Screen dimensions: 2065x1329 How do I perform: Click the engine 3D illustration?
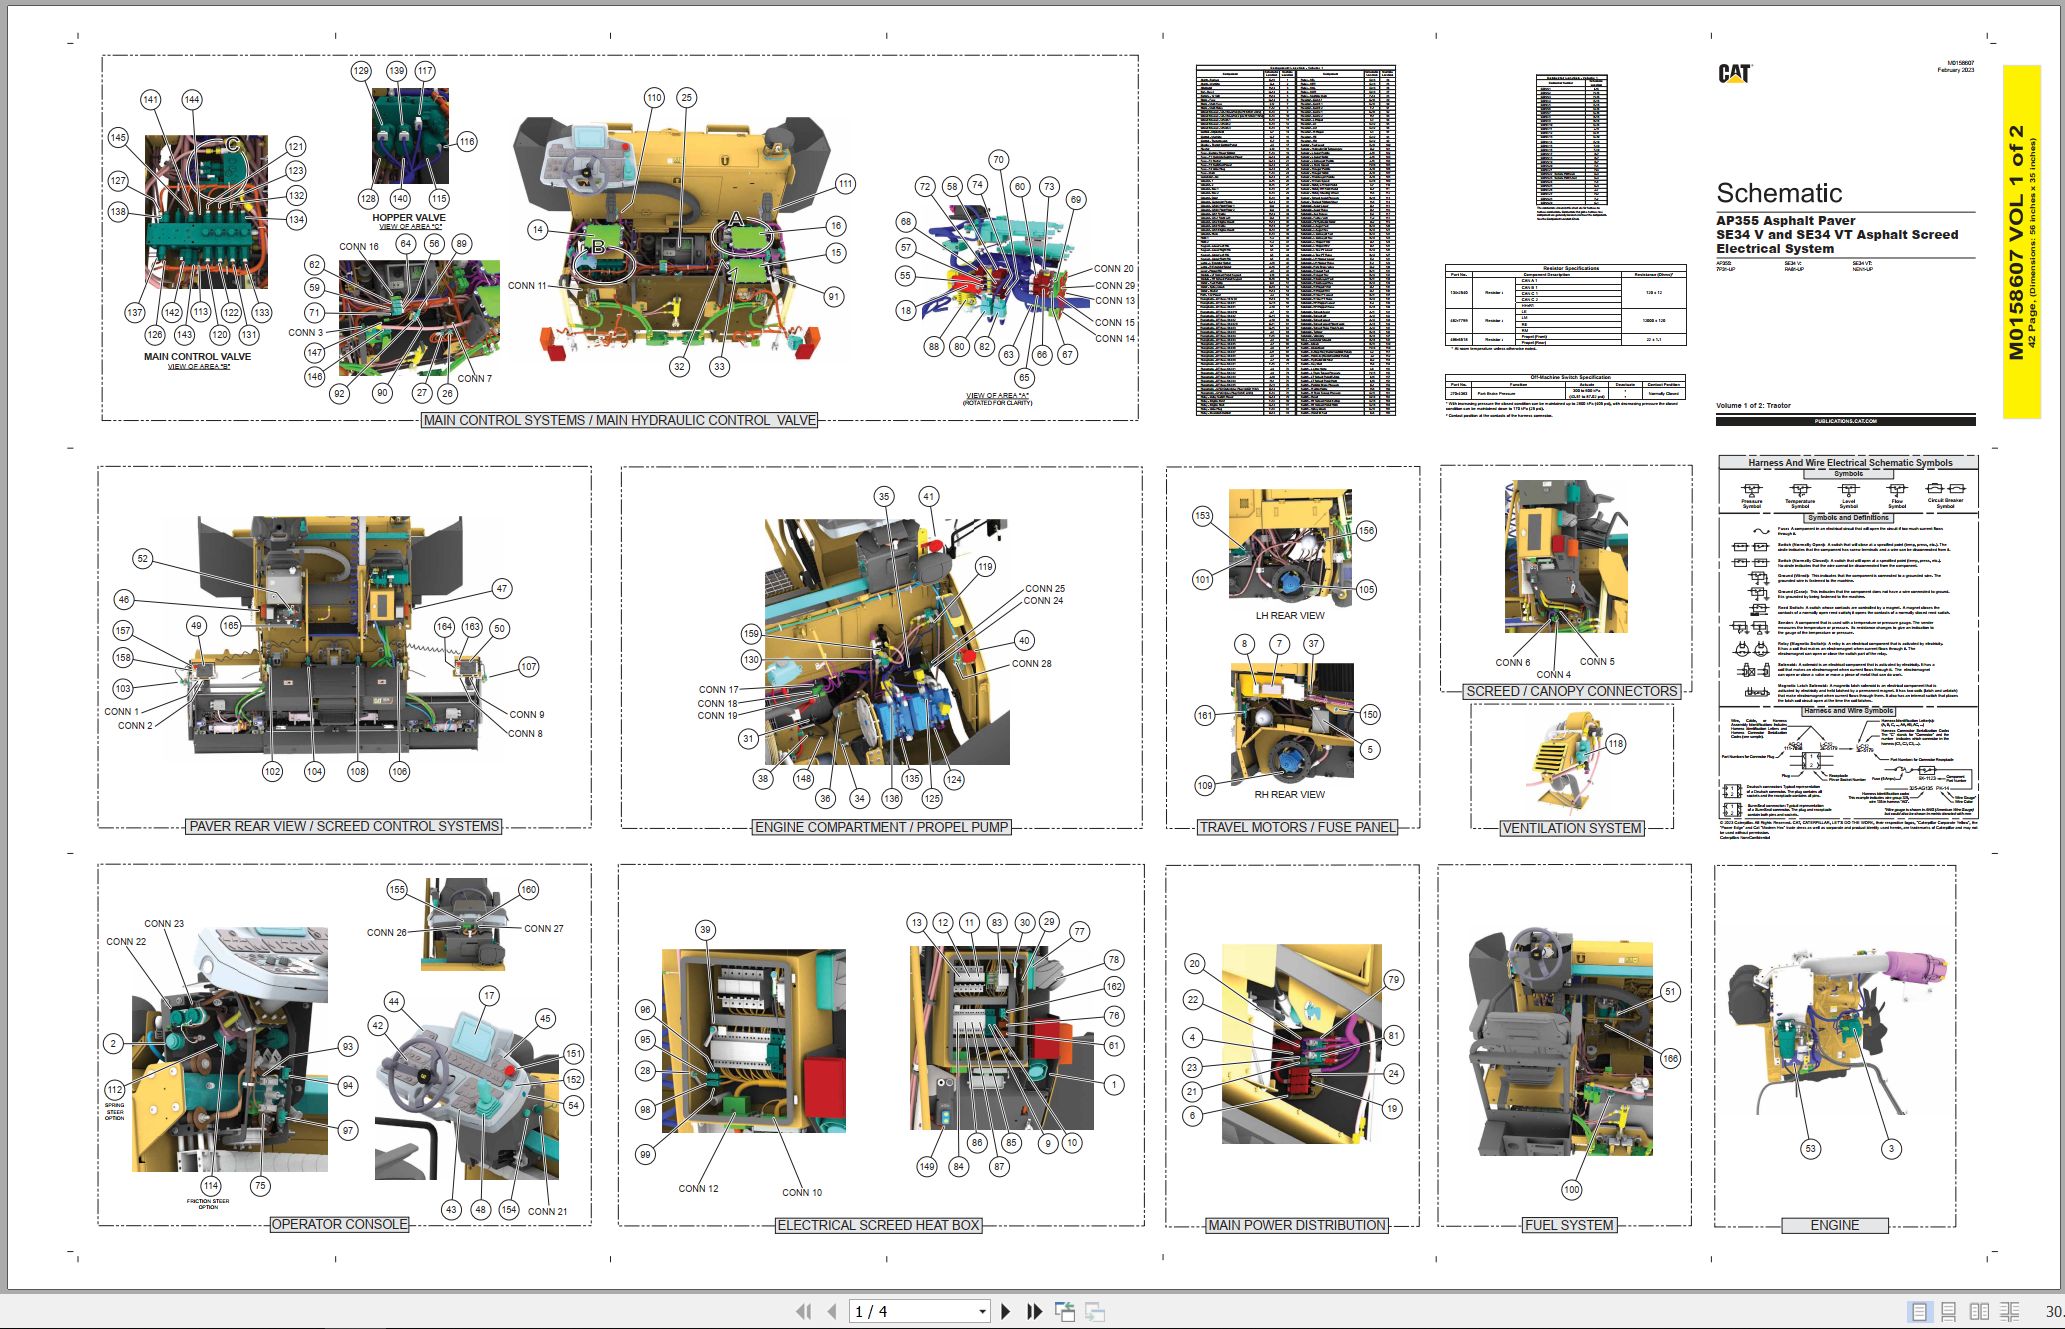[x=1837, y=1033]
